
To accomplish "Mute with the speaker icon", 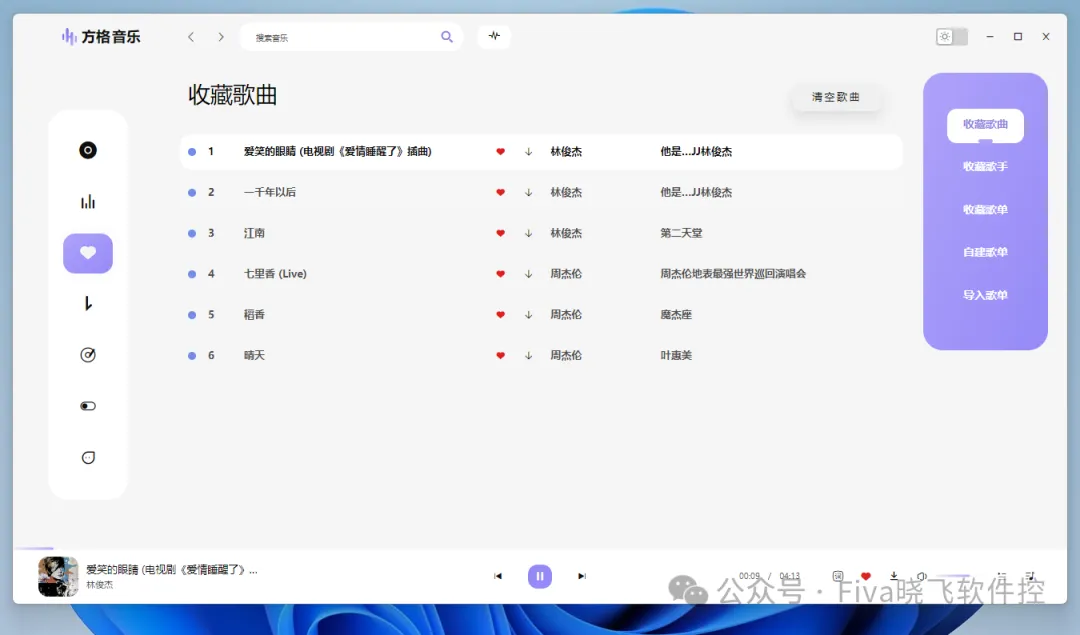I will [922, 576].
